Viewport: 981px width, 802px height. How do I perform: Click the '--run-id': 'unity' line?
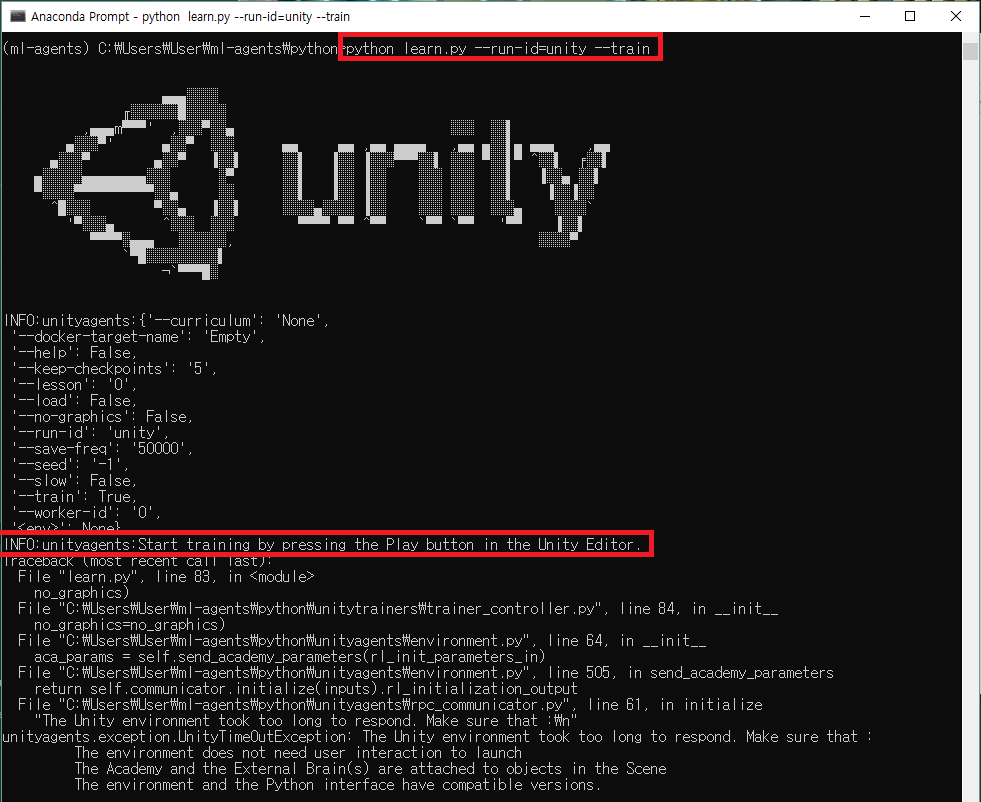click(x=90, y=433)
